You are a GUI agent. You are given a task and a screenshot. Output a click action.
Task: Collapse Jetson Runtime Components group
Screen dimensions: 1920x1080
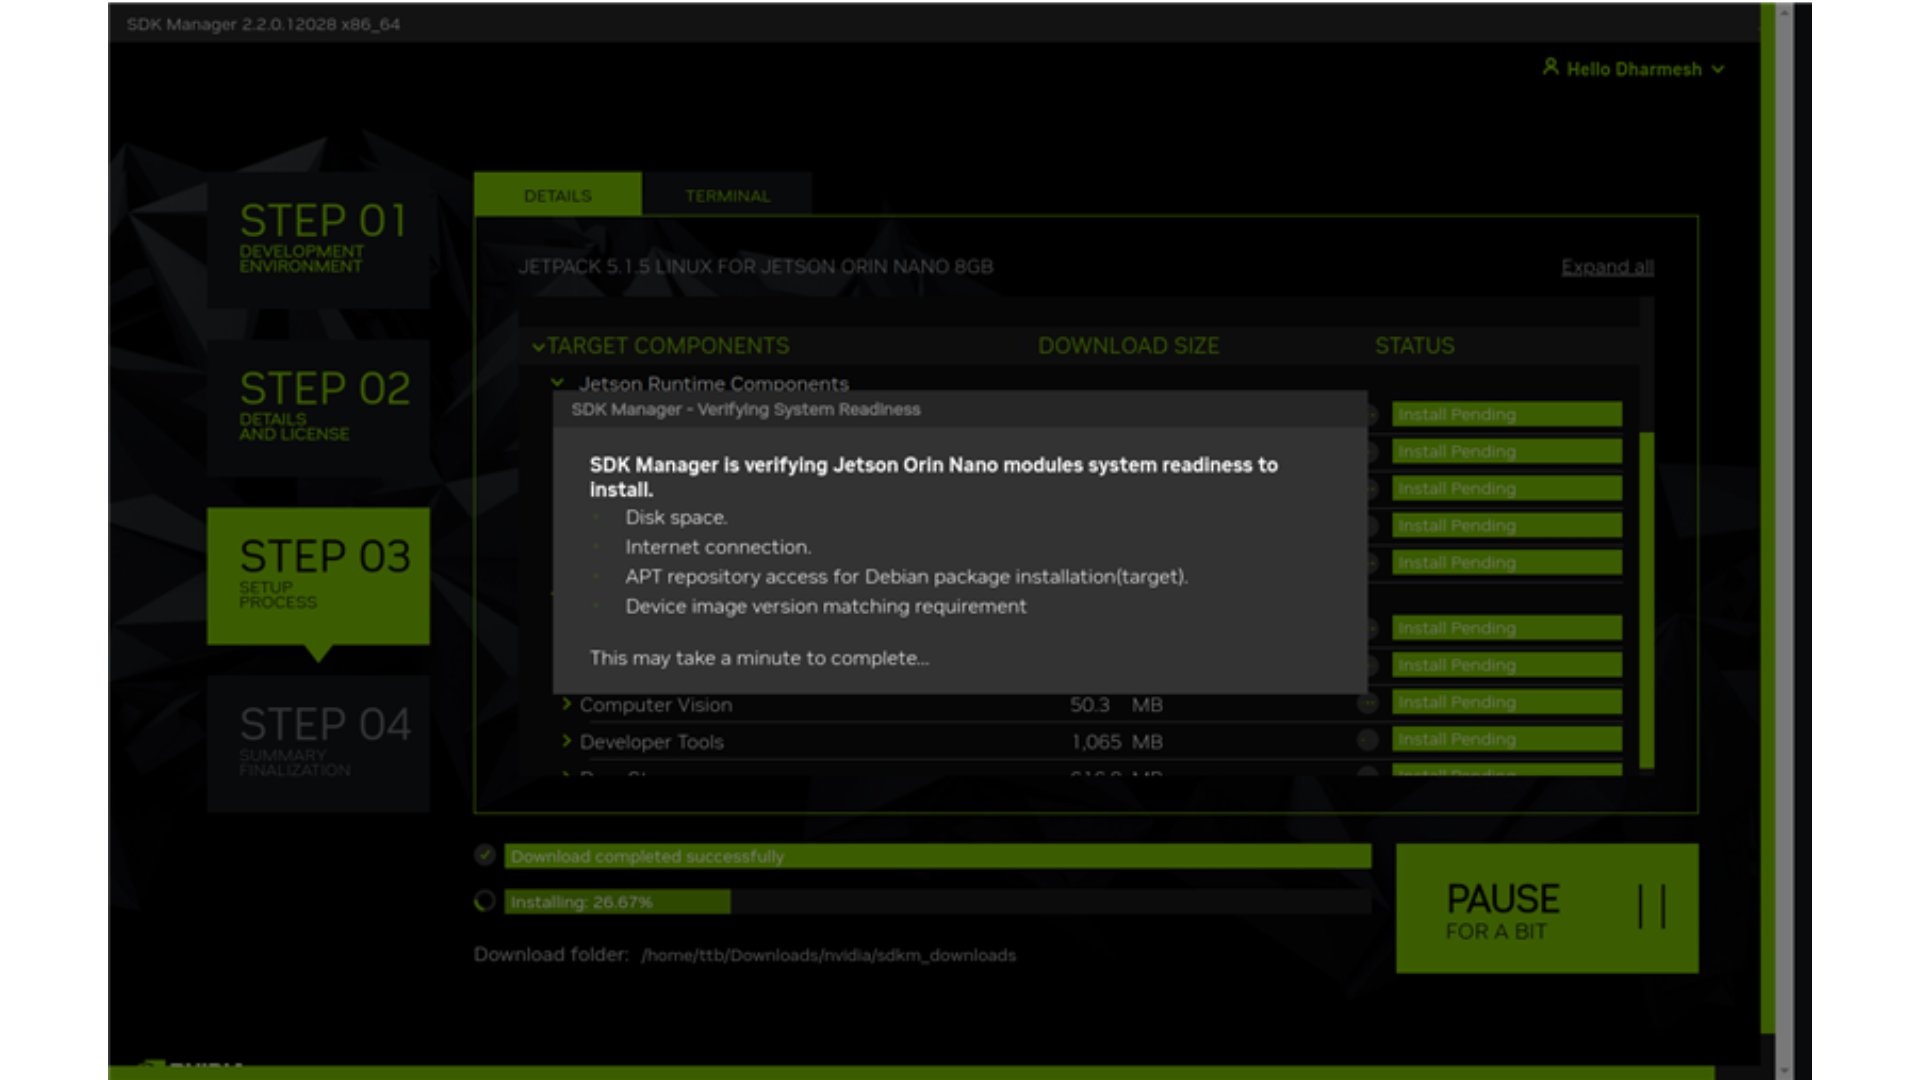tap(558, 383)
